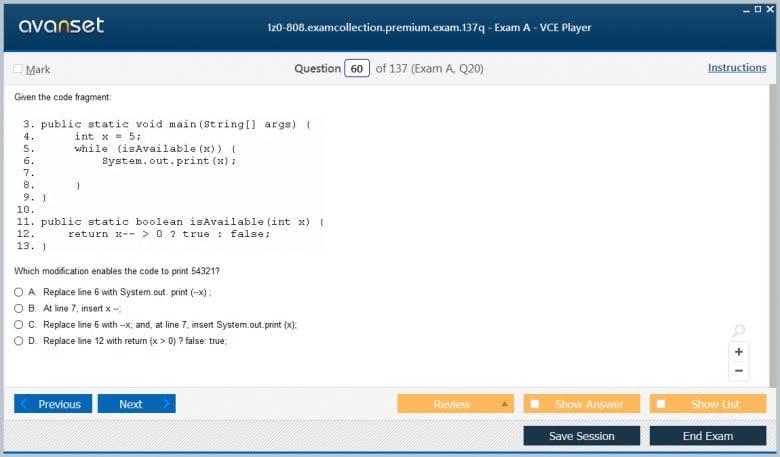780x457 pixels.
Task: Toggle the Show Answer checkbox
Action: point(535,404)
